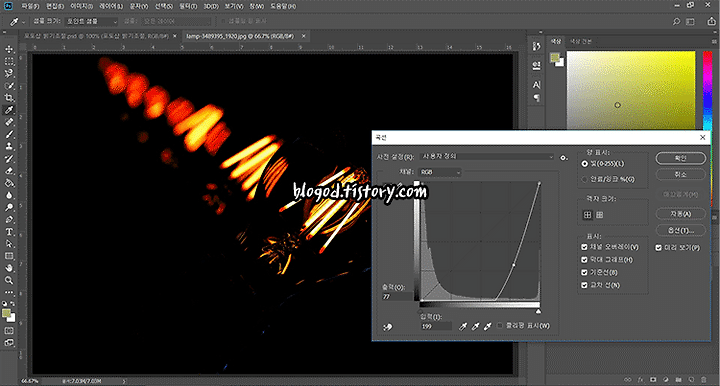Toggle the Channel Overlays (V) checkbox

(x=584, y=247)
